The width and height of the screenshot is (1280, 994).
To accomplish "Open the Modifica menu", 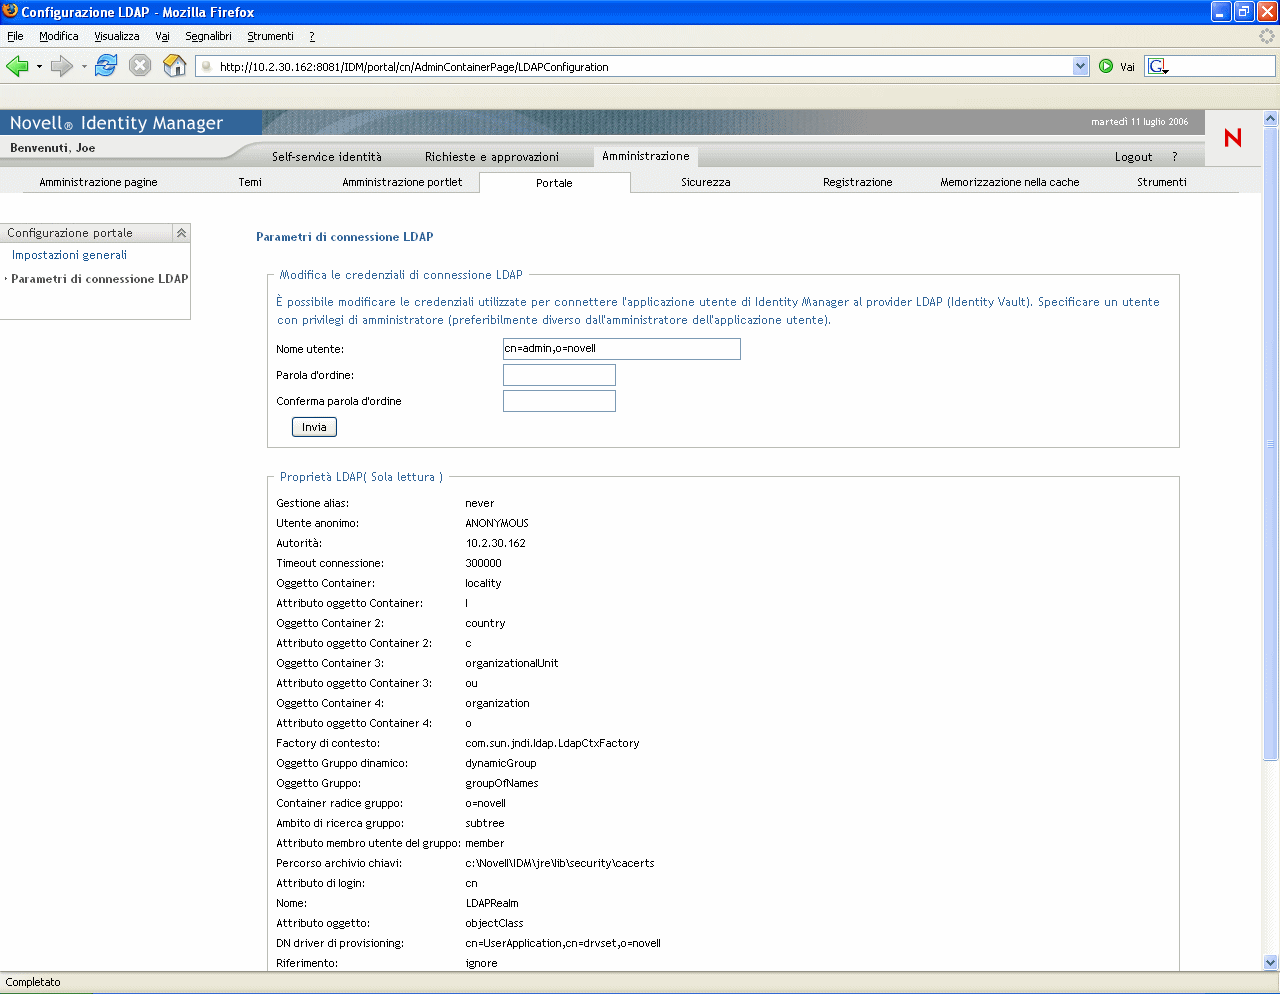I will 59,36.
